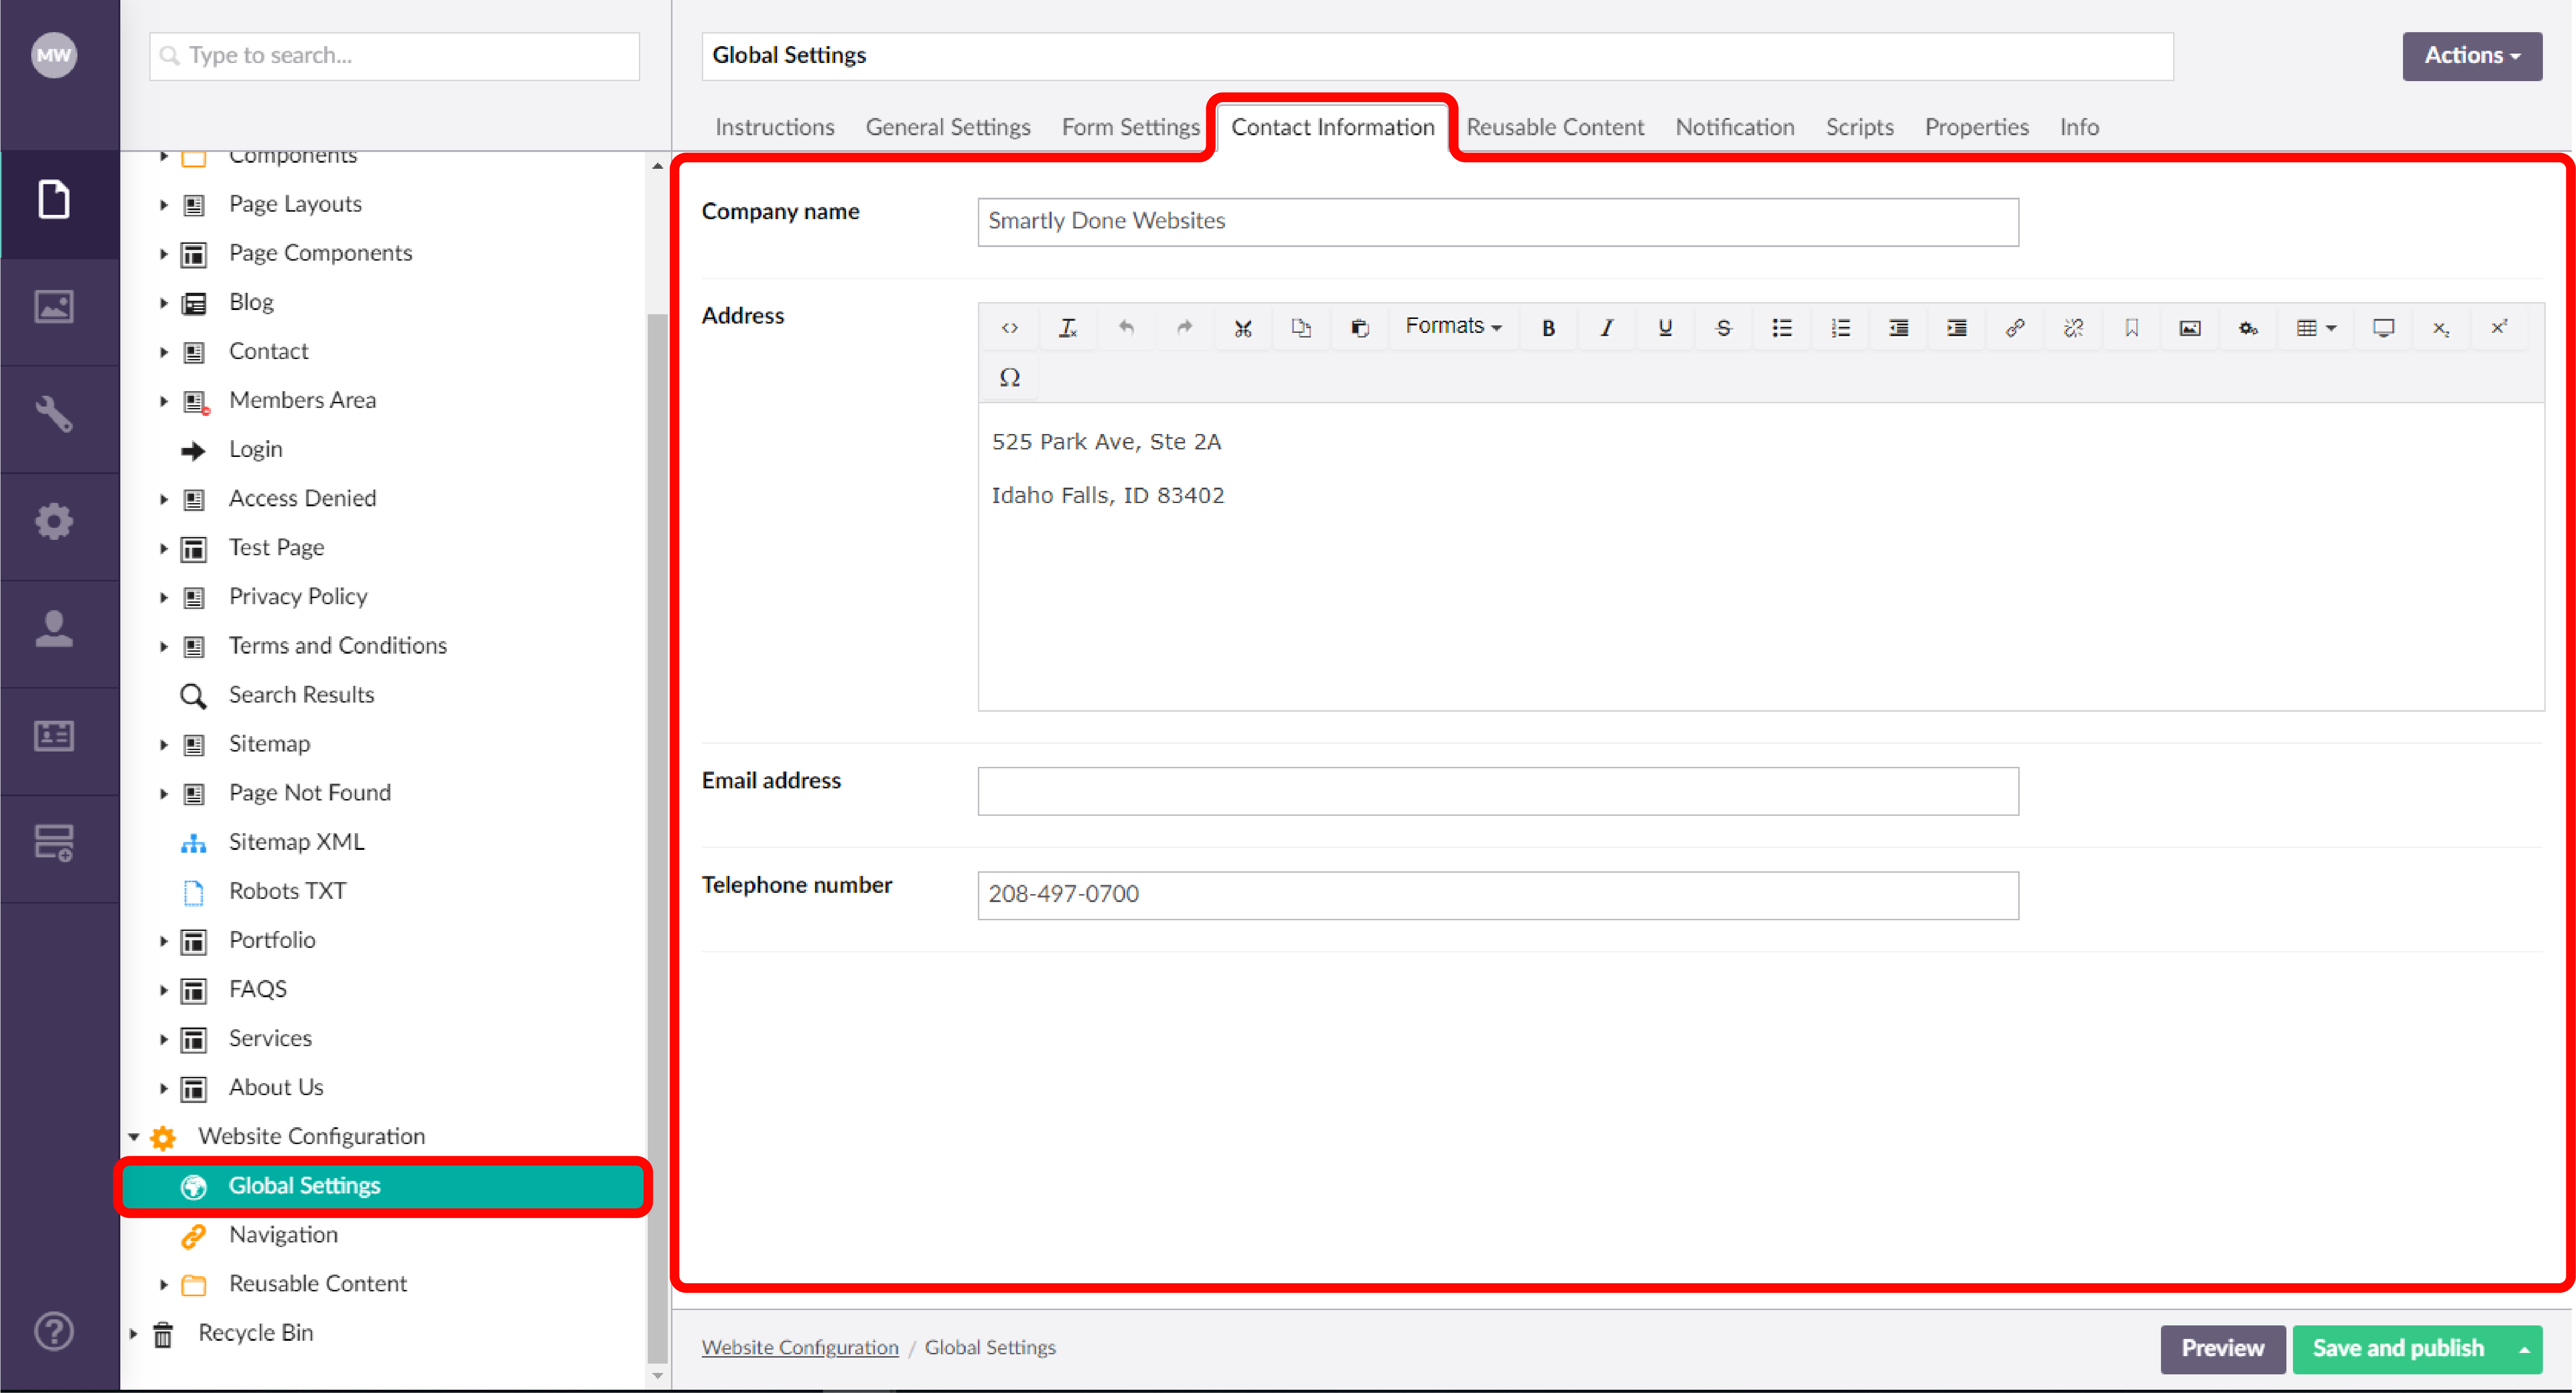Expand the Portfolio tree node

coord(163,940)
